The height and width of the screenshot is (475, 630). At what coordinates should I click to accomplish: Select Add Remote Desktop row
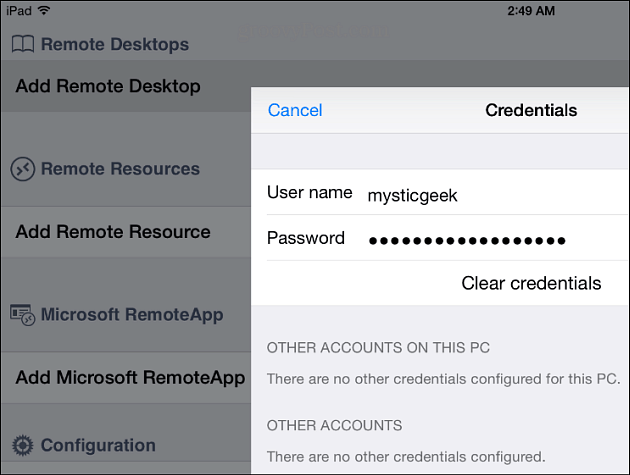[126, 86]
